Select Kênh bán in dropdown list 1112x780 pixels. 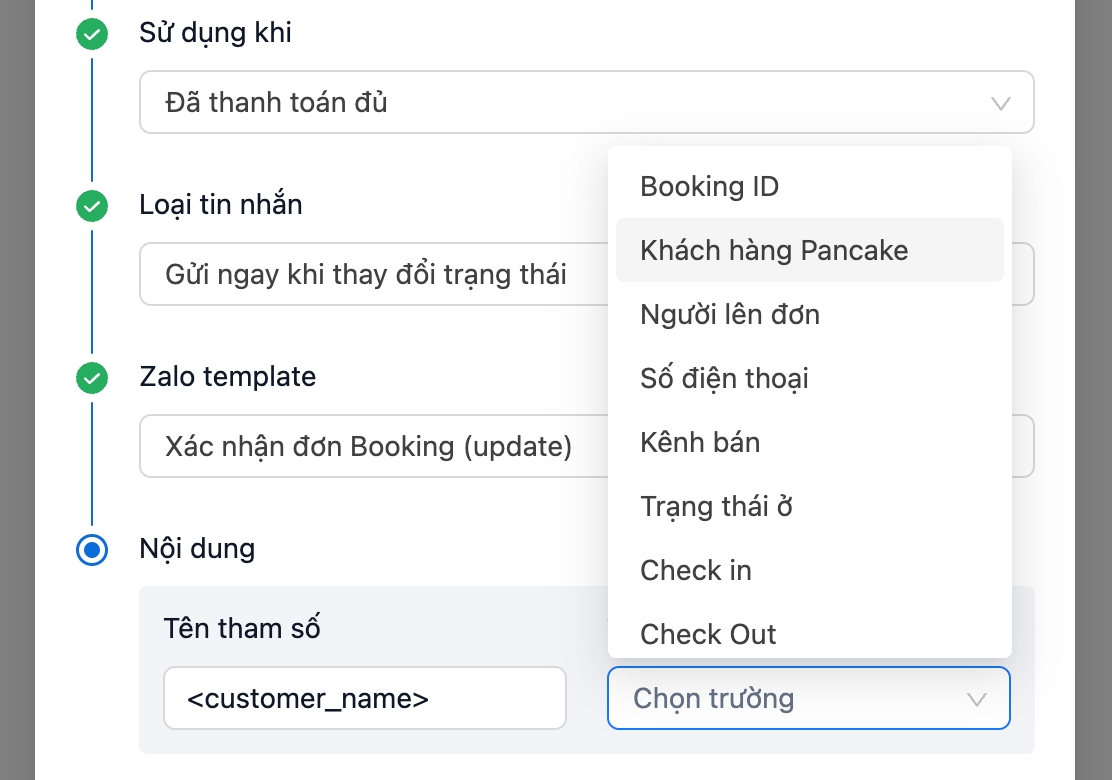(x=700, y=442)
